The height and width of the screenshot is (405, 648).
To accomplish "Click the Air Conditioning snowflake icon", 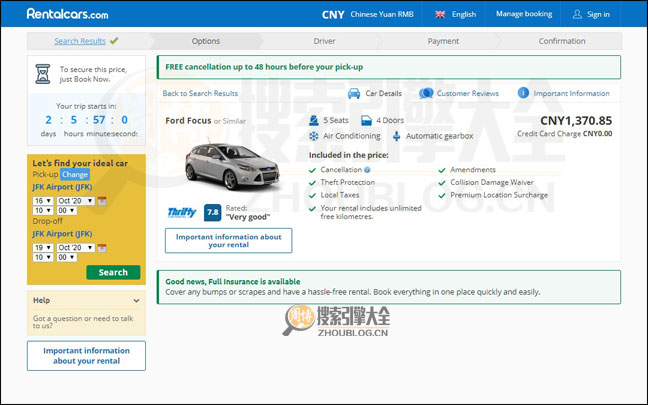I will point(314,136).
